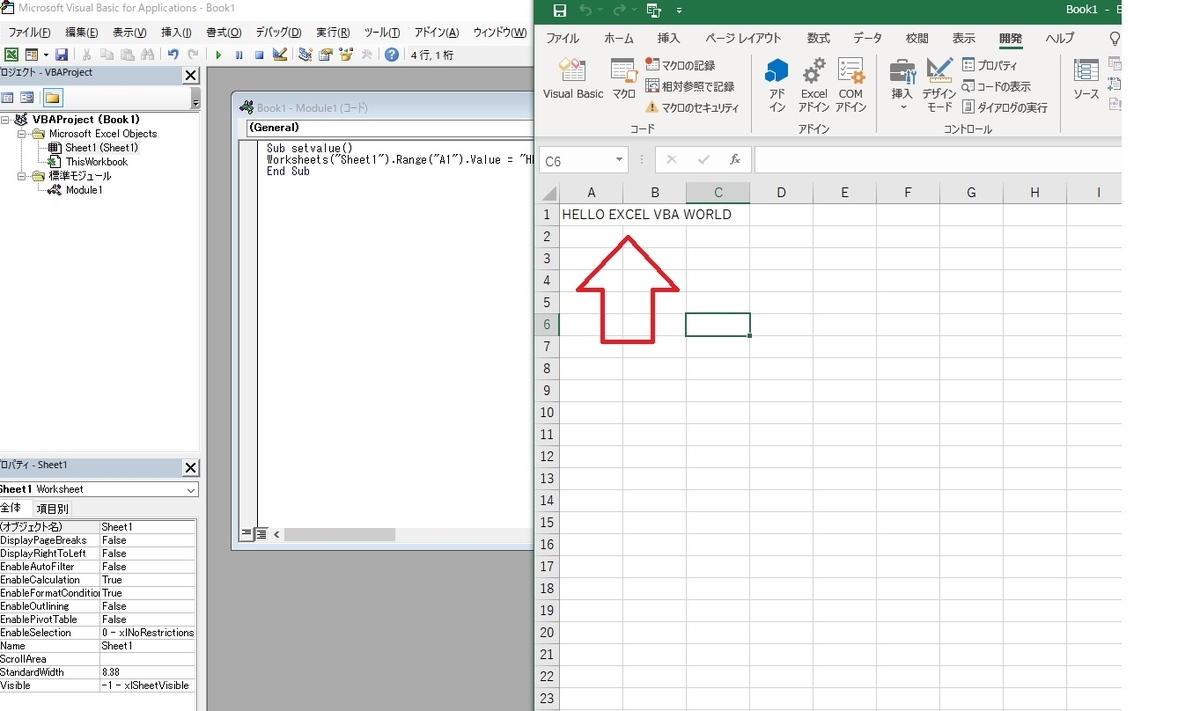Click the マクロ button in the ribbon
Screen dimensions: 1200x711
click(624, 80)
